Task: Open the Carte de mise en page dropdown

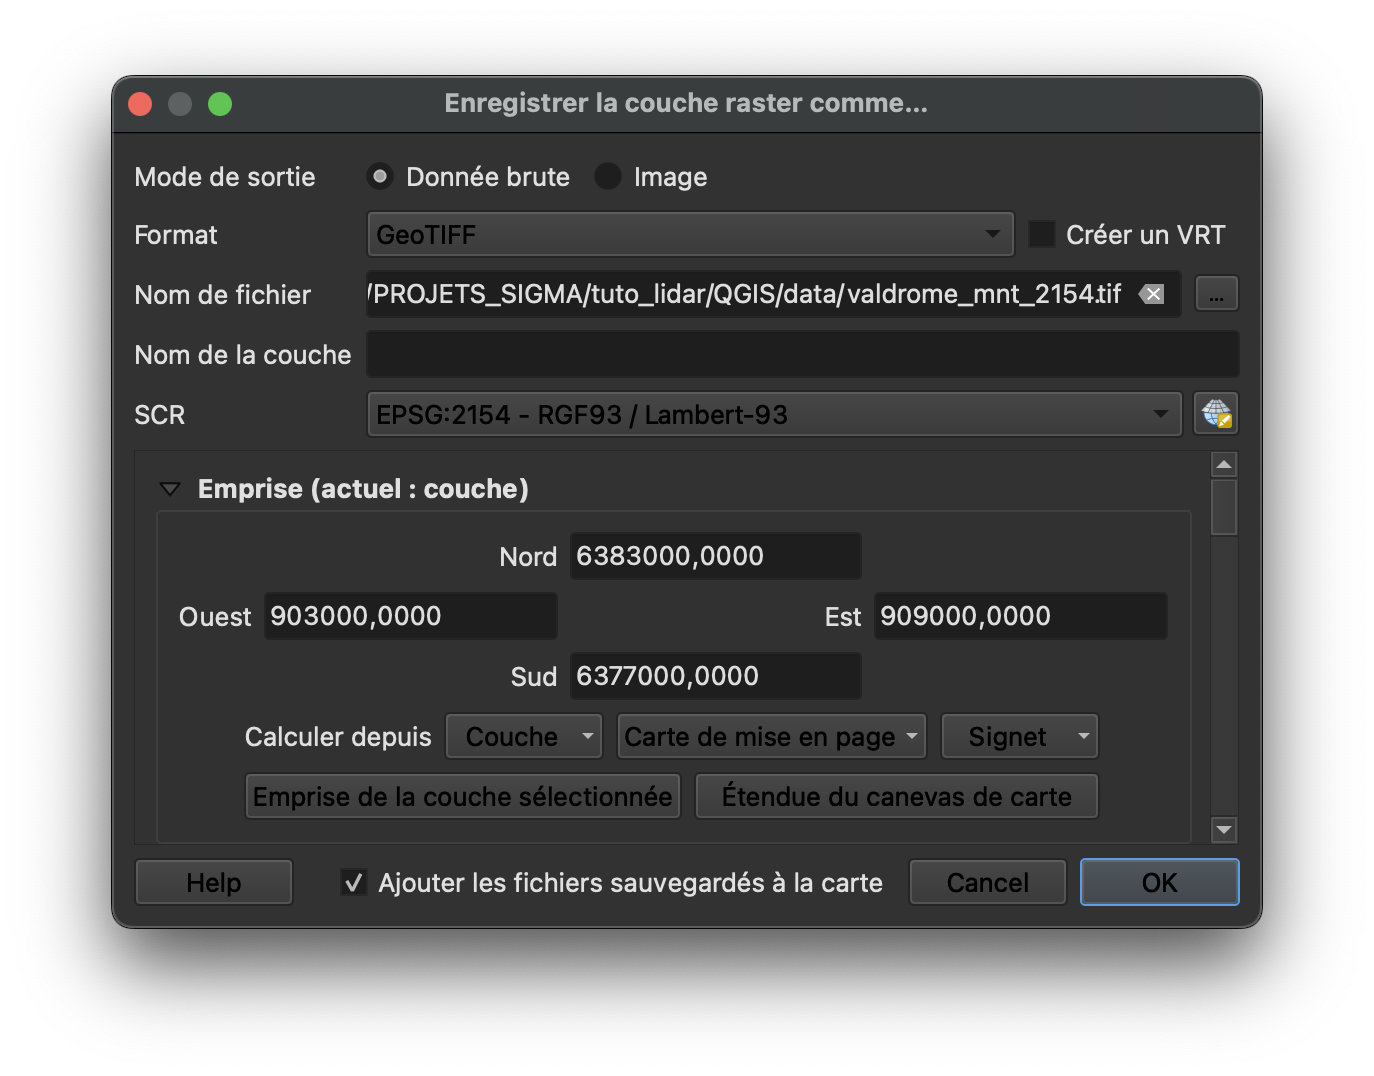Action: [772, 737]
